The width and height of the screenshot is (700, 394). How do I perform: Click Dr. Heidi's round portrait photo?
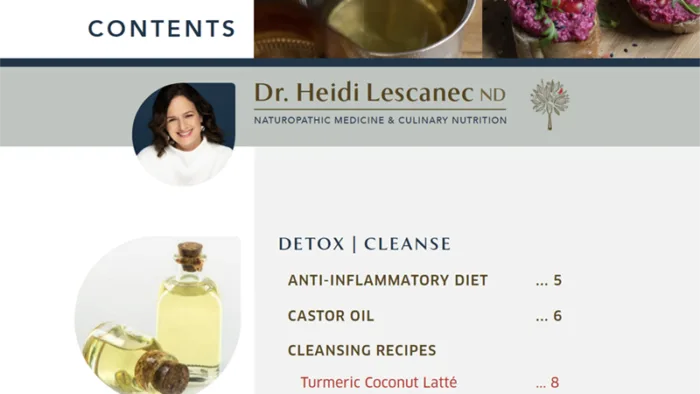point(183,134)
